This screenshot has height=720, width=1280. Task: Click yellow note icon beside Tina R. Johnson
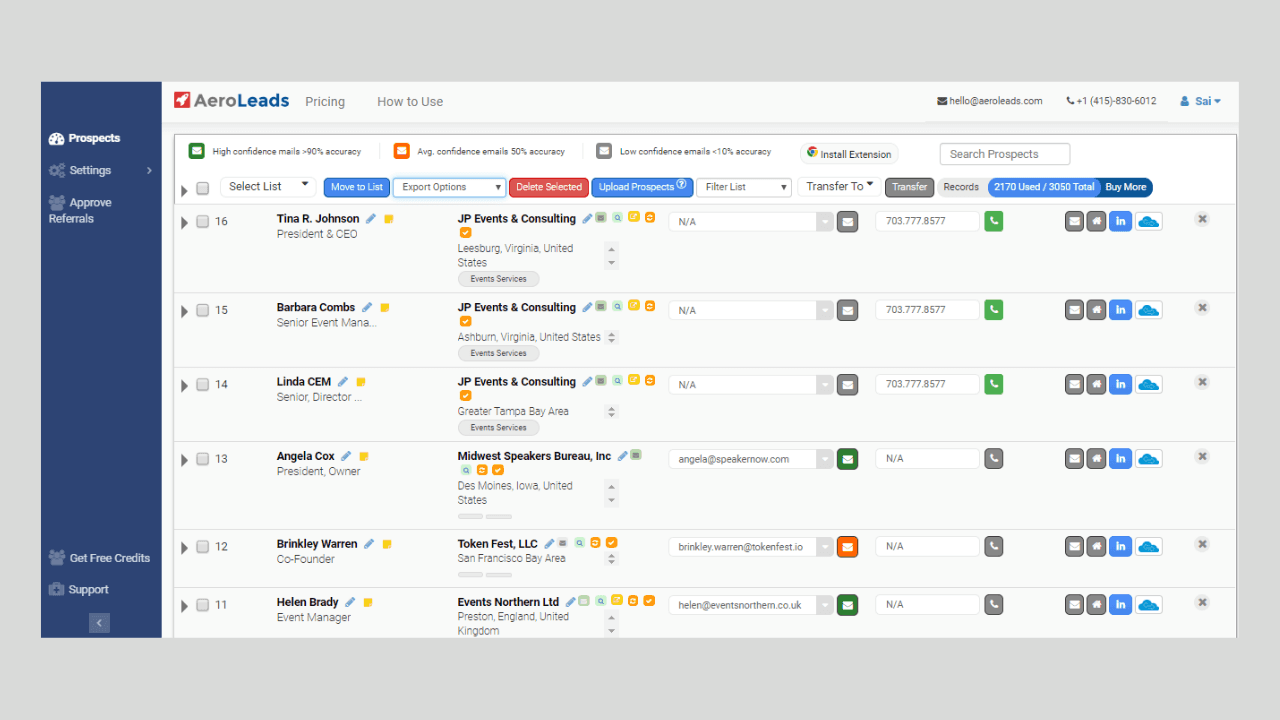click(389, 219)
